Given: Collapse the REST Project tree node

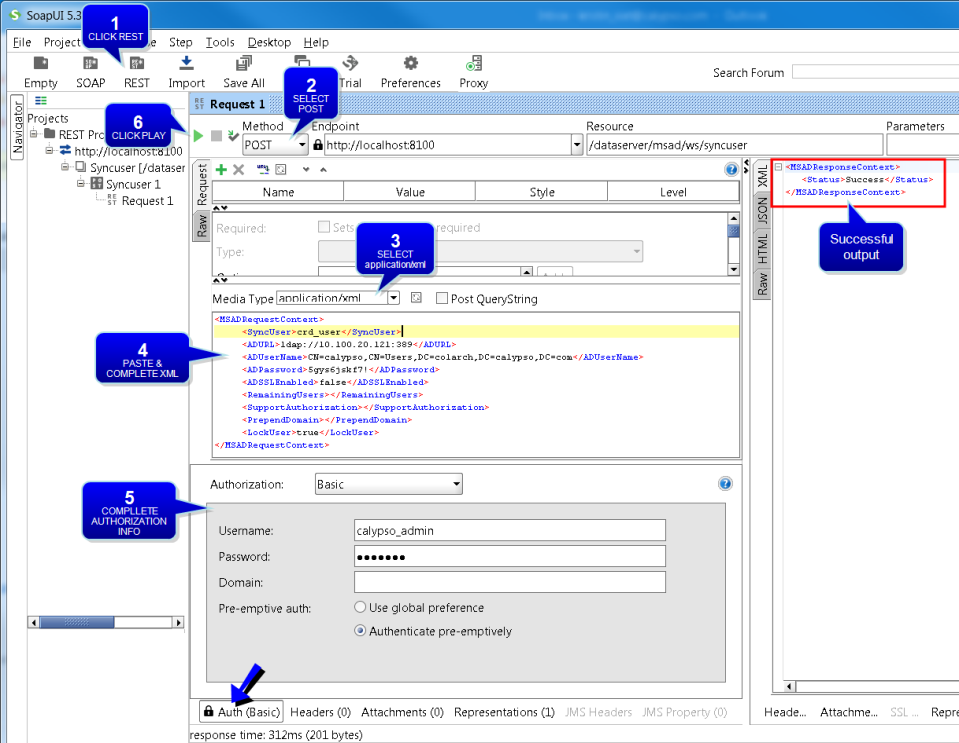Looking at the screenshot, I should pos(34,134).
